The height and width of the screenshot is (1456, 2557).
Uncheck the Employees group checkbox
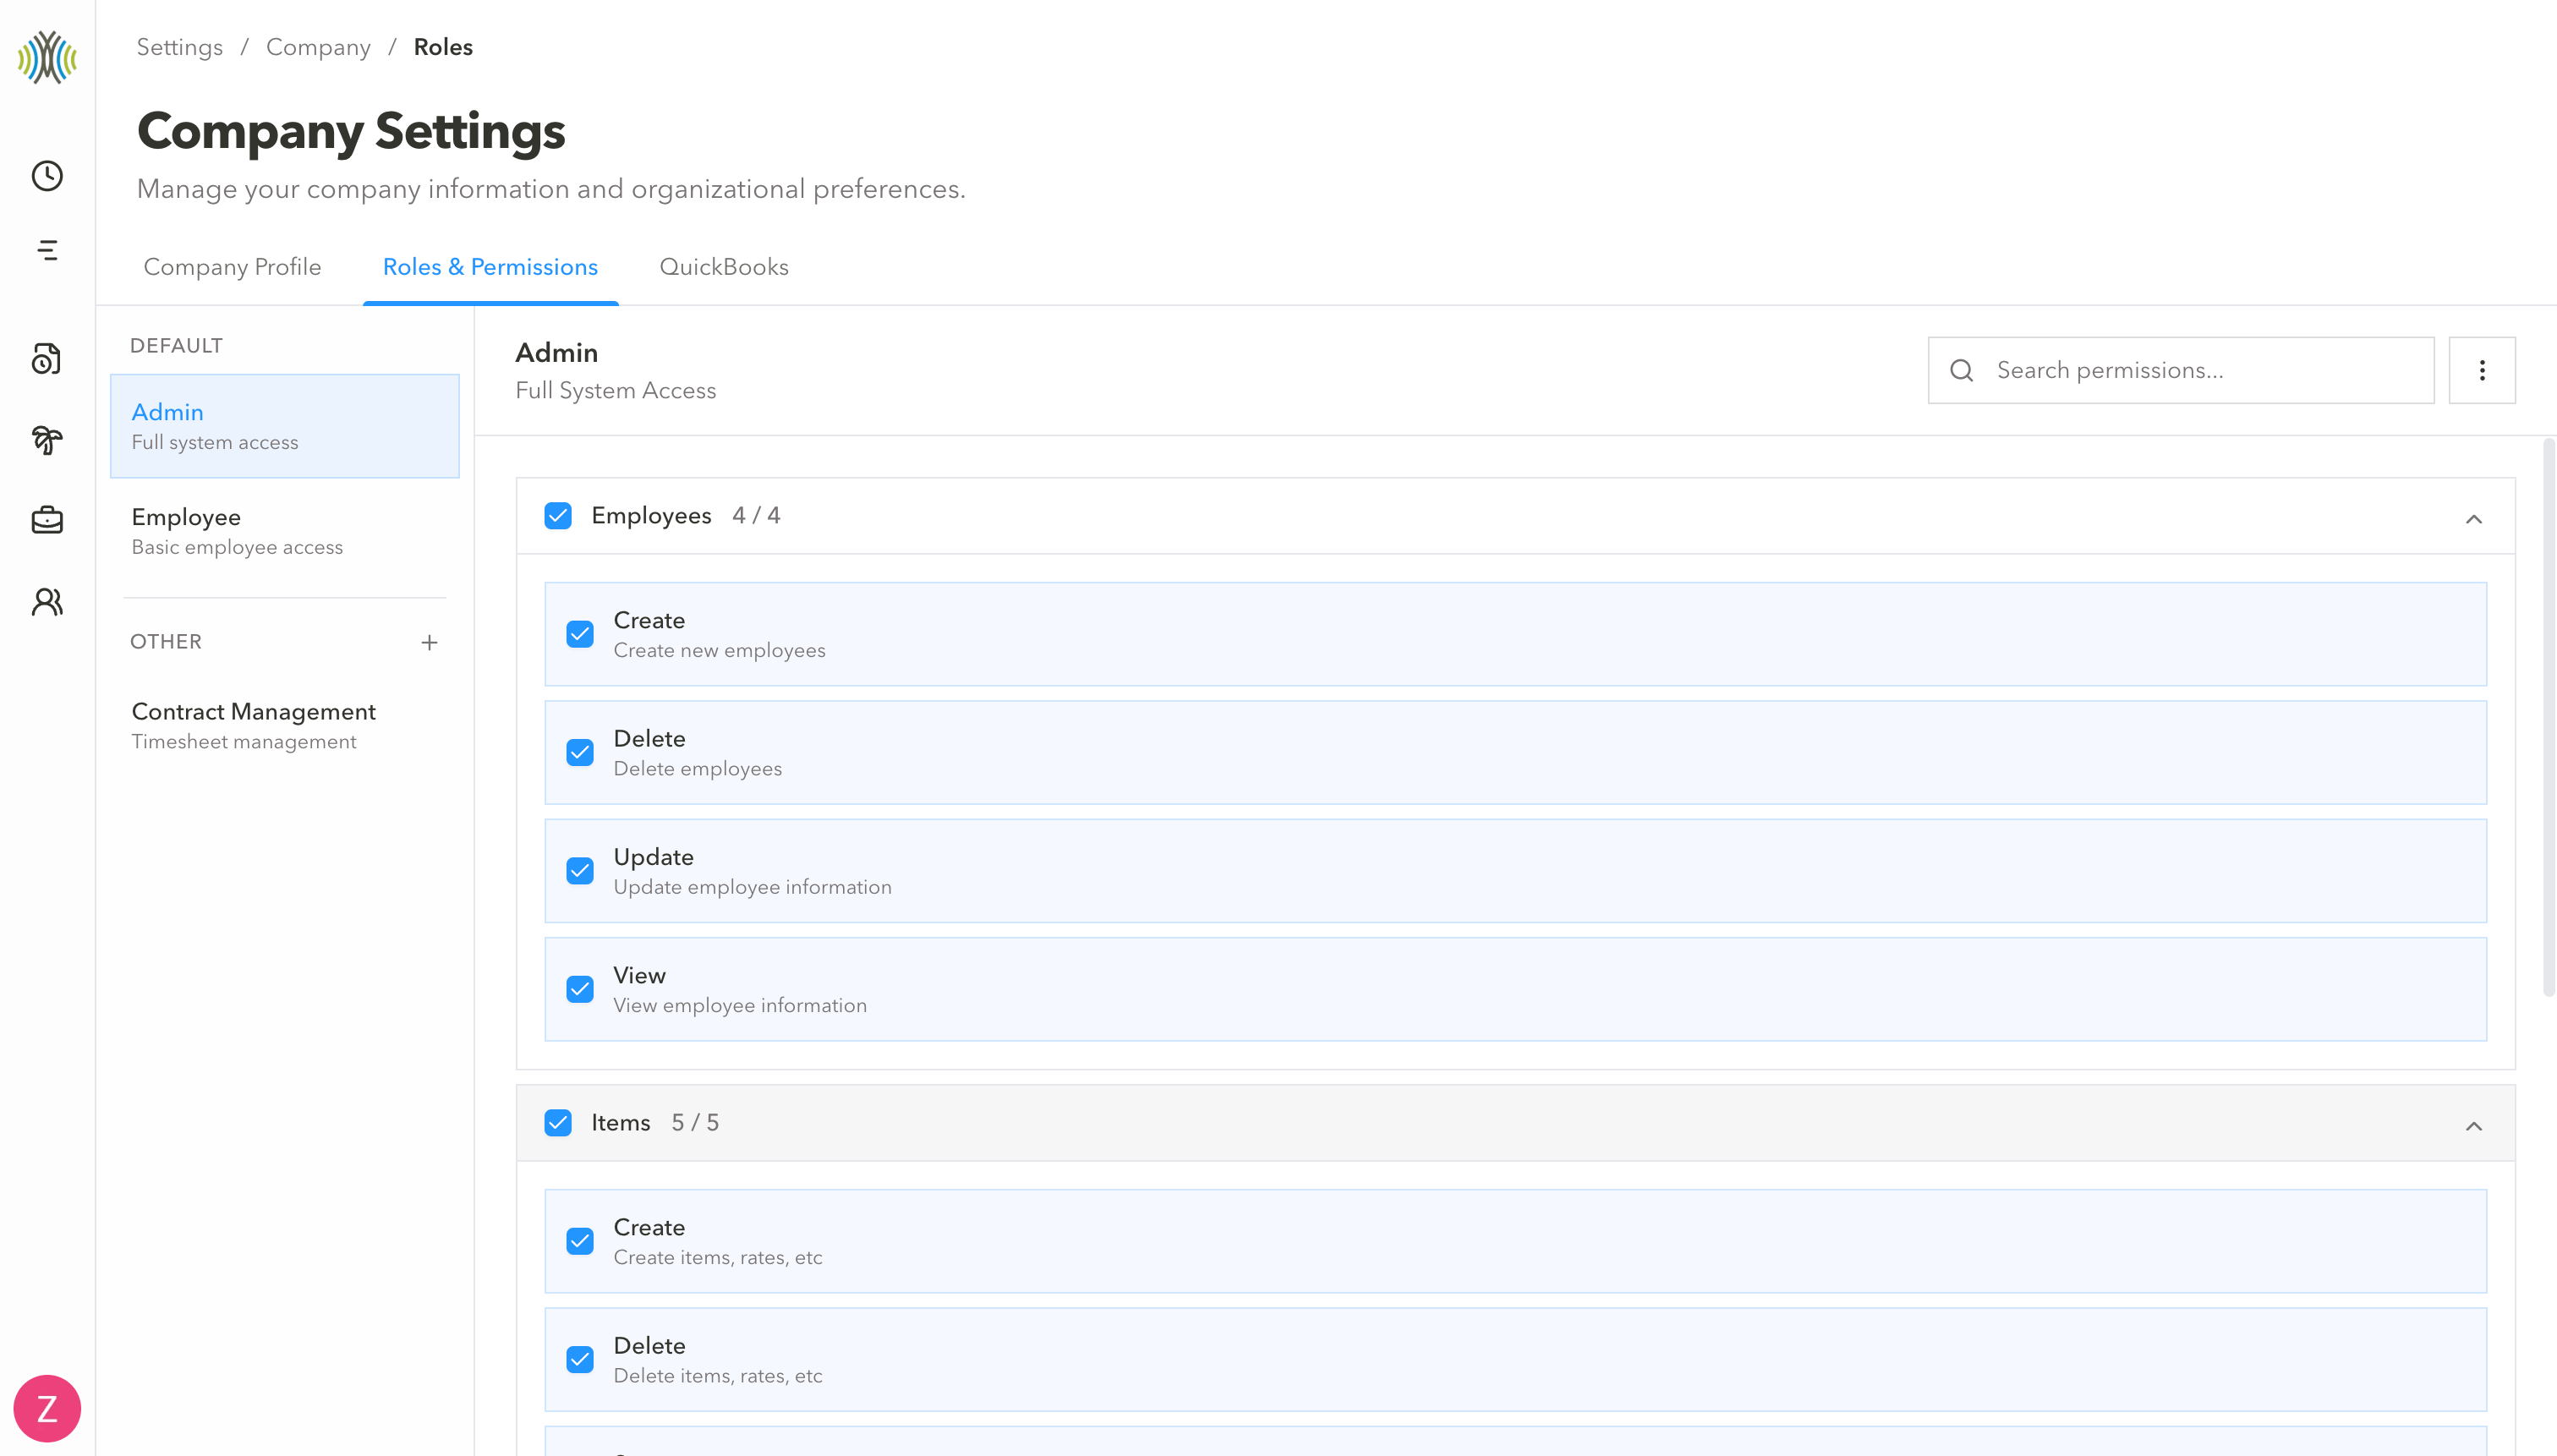coord(558,516)
